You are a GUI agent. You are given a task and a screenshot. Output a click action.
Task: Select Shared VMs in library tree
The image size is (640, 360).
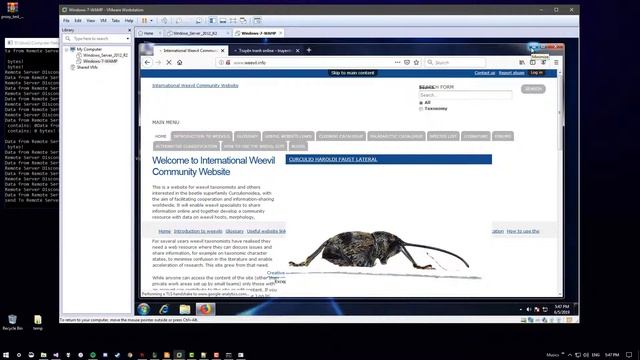[87, 67]
